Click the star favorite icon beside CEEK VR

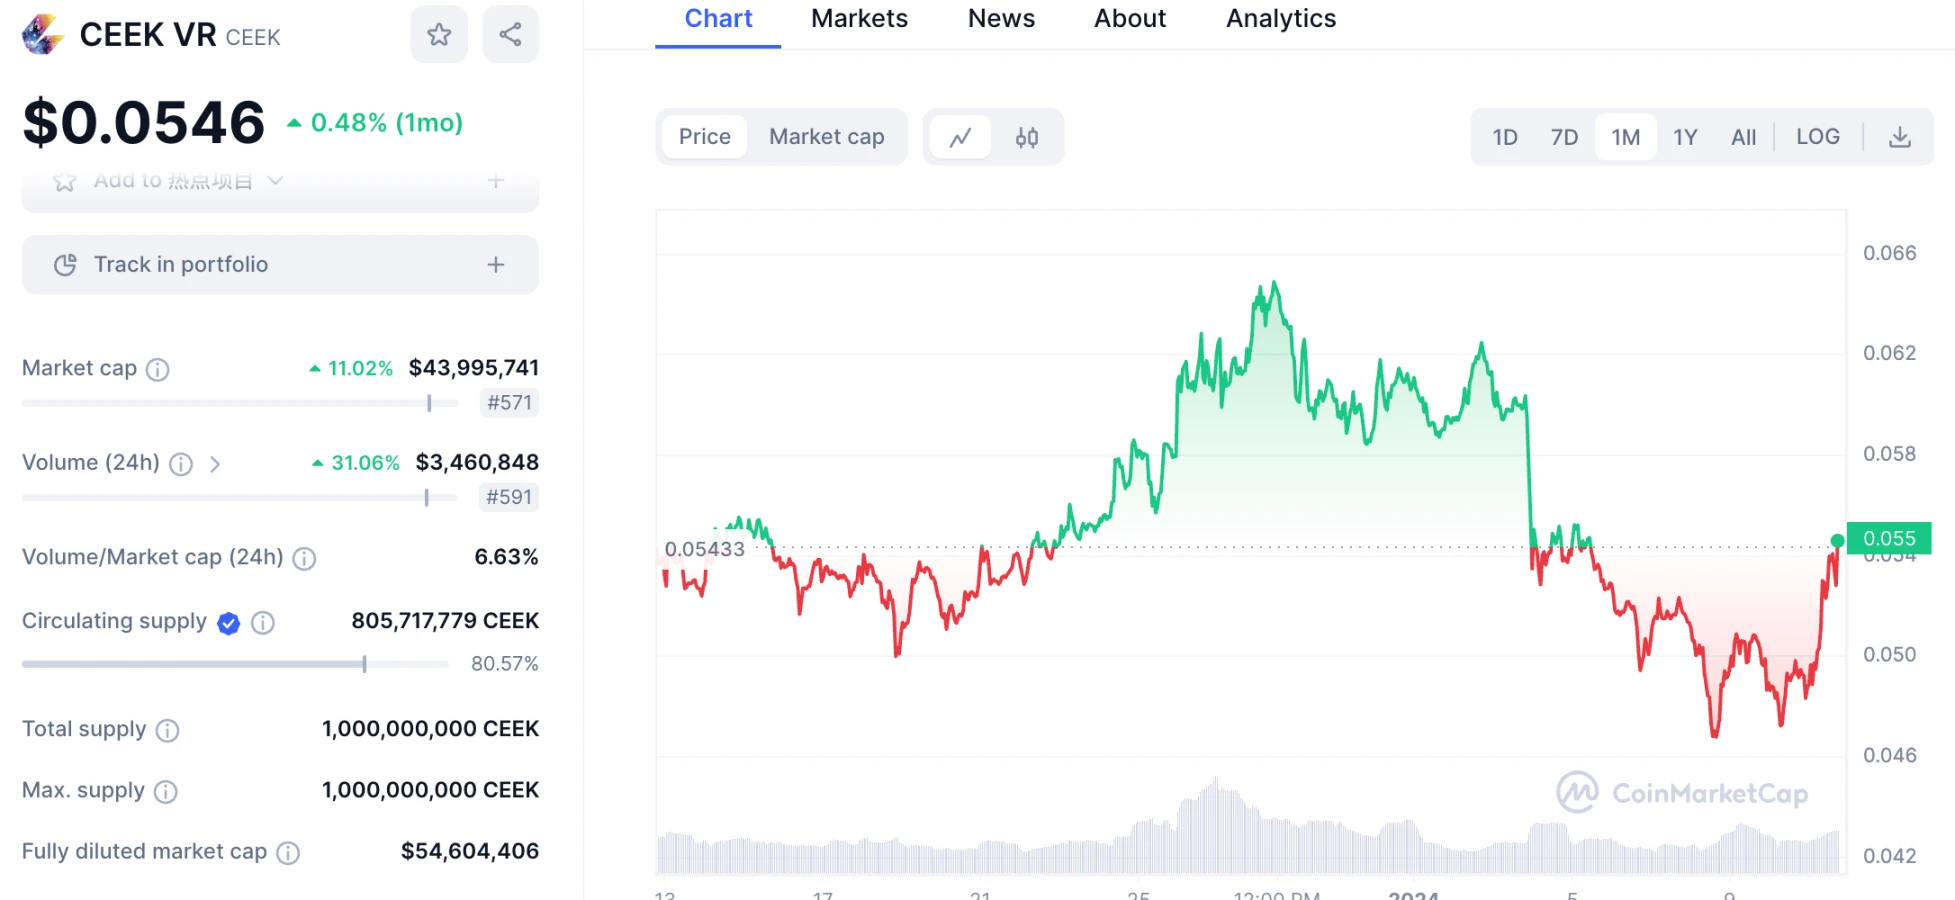click(x=439, y=35)
